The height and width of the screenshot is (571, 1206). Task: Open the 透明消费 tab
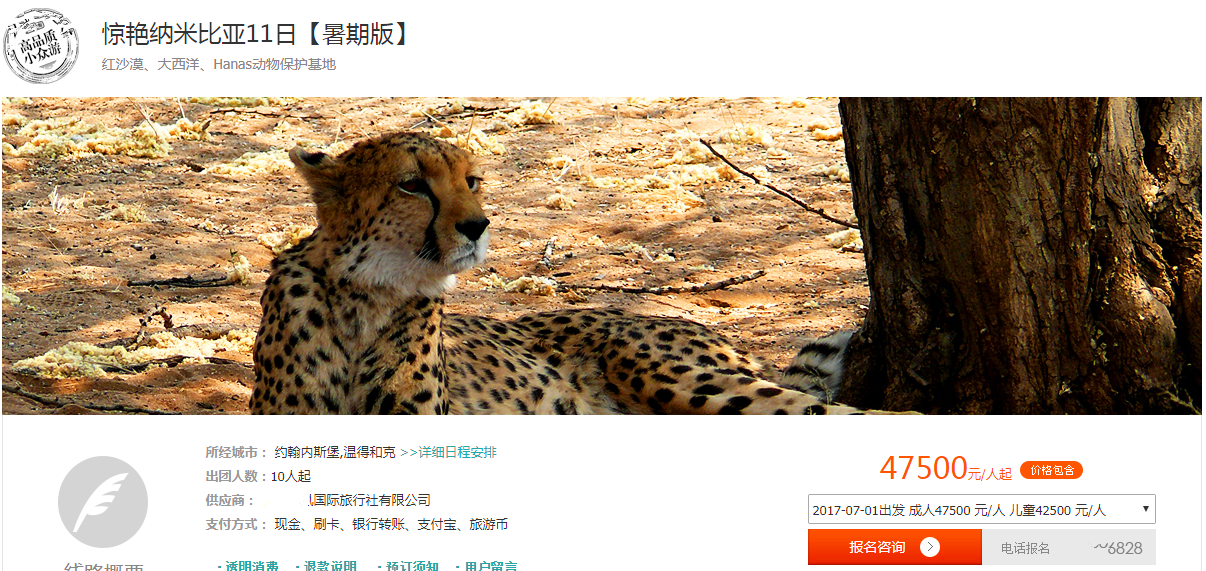pos(248,566)
